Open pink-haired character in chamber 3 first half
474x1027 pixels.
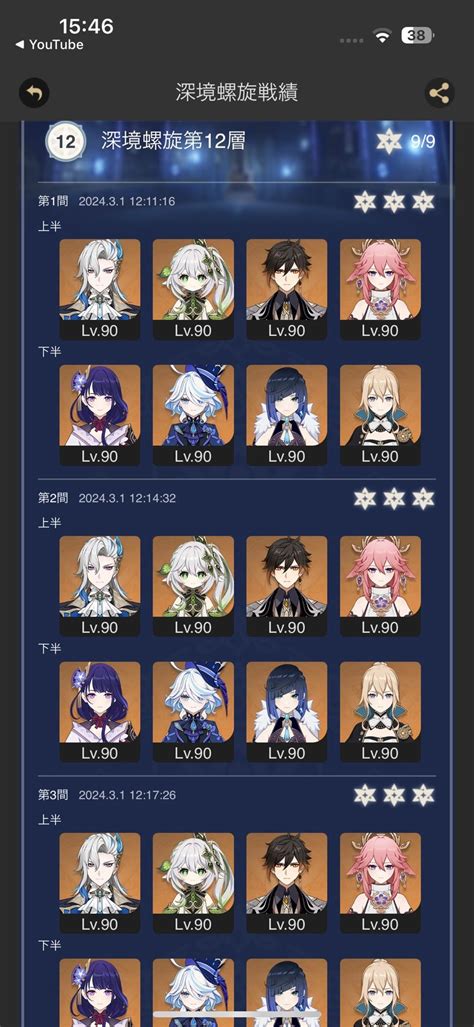pyautogui.click(x=380, y=883)
